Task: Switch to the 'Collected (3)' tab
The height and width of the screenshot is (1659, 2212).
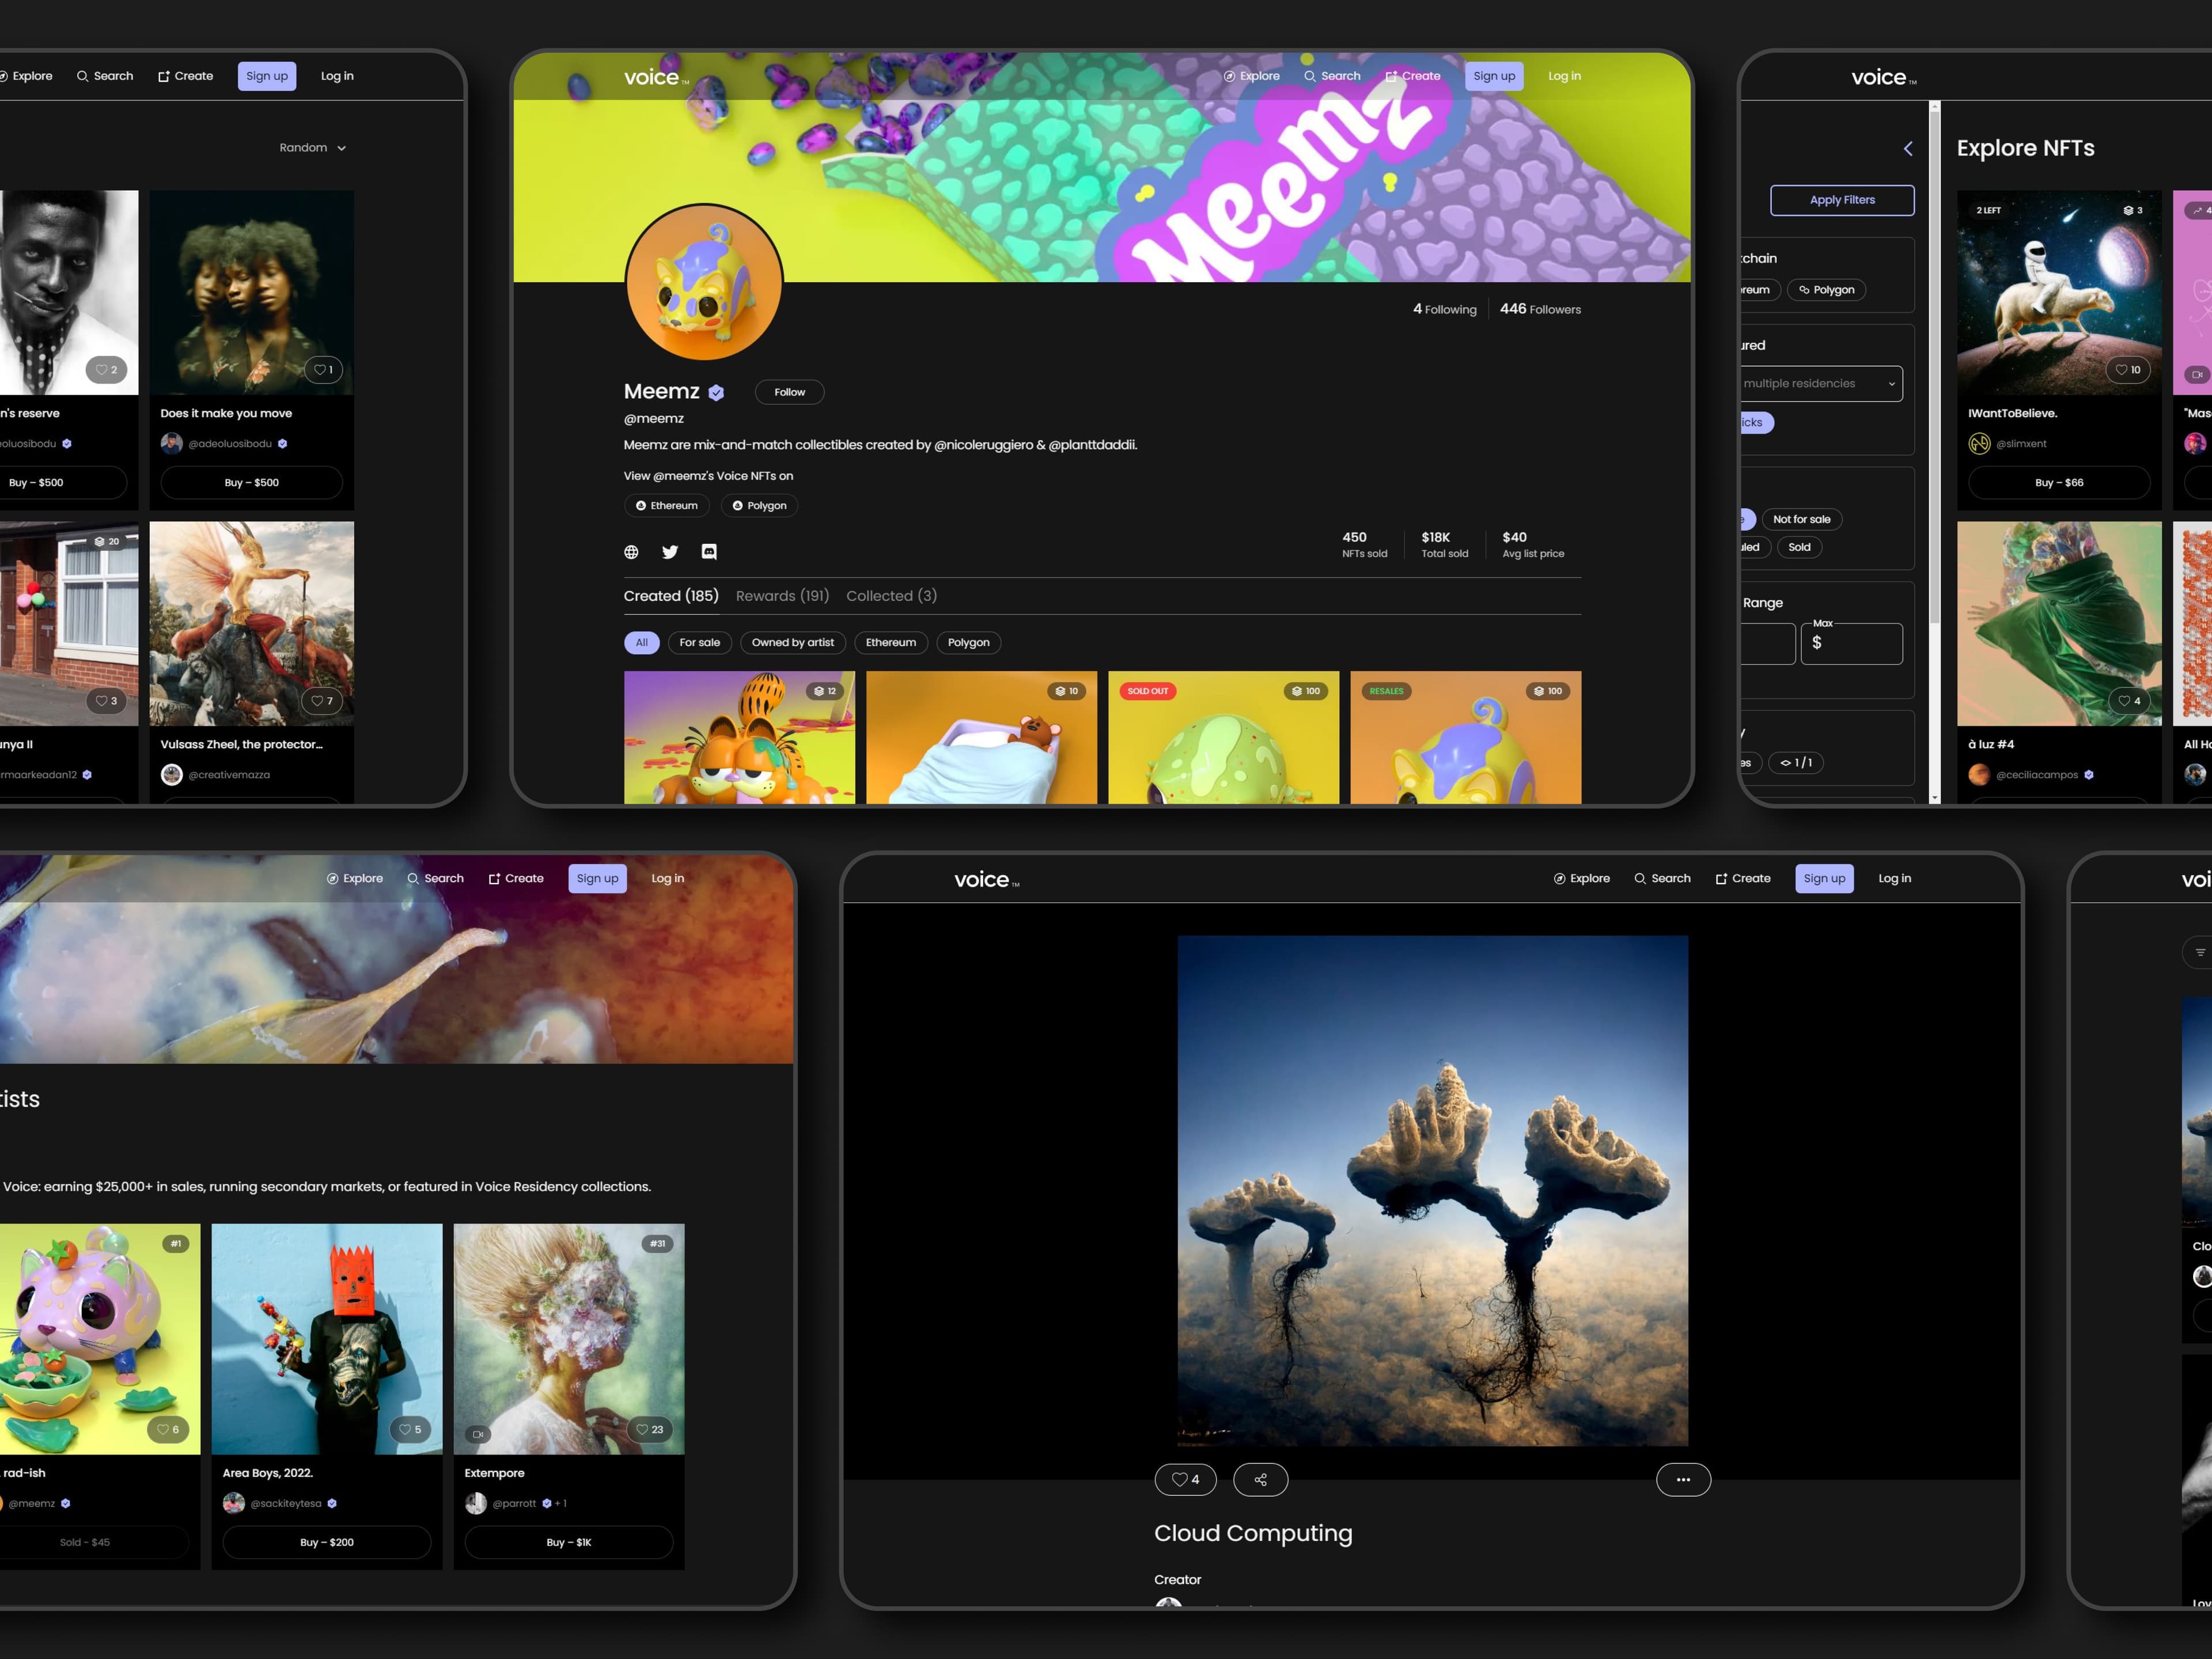Action: coord(891,596)
